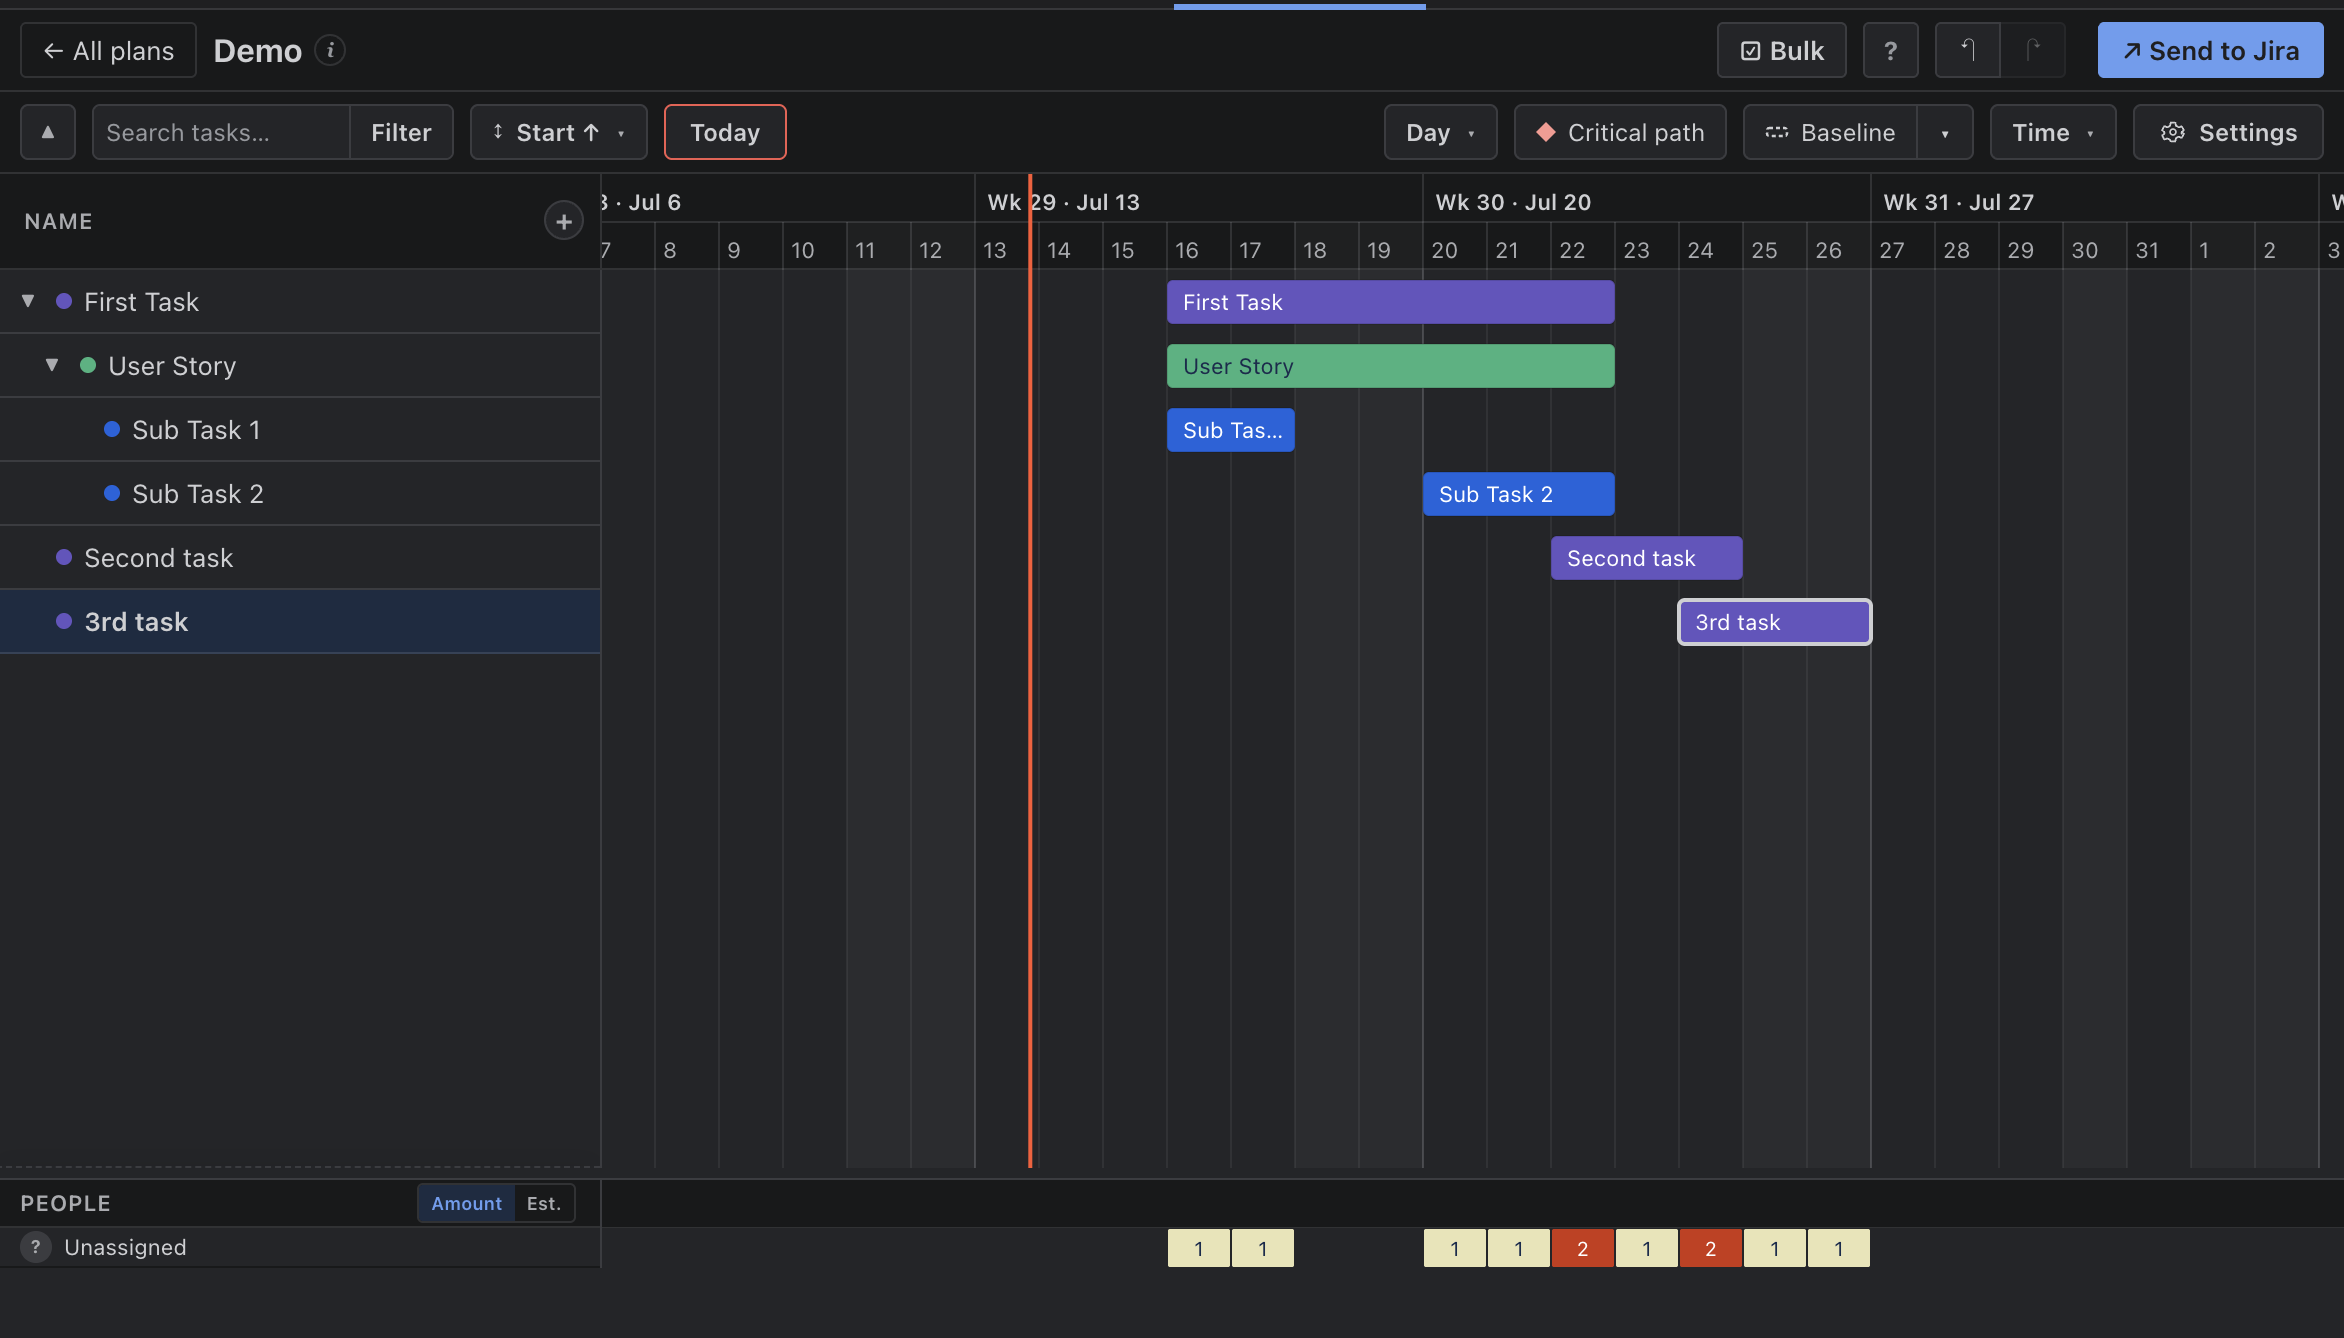Click the Unassigned question mark avatar

click(x=36, y=1247)
